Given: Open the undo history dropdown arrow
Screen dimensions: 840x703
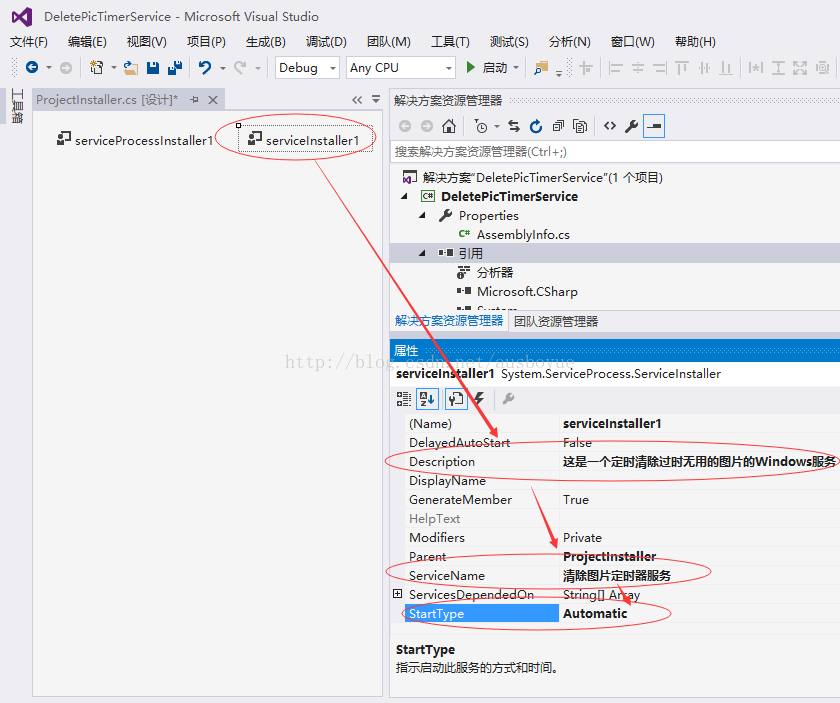Looking at the screenshot, I should click(223, 68).
